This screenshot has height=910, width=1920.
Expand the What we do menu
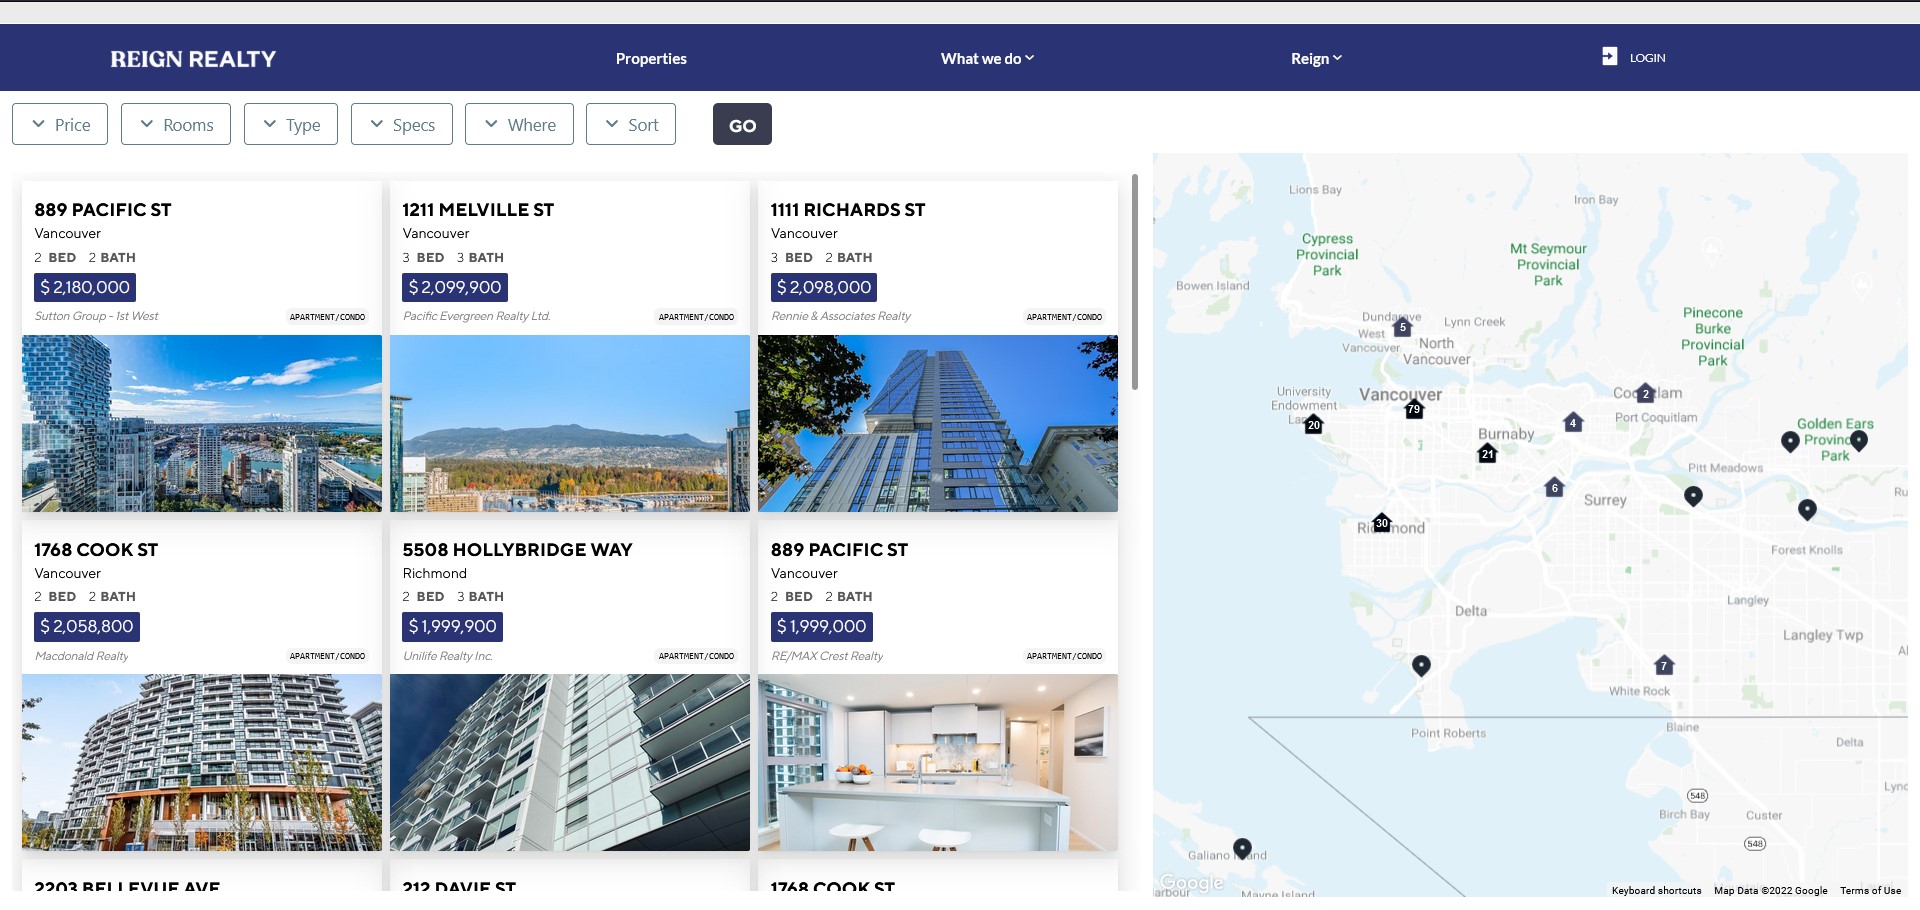[987, 58]
